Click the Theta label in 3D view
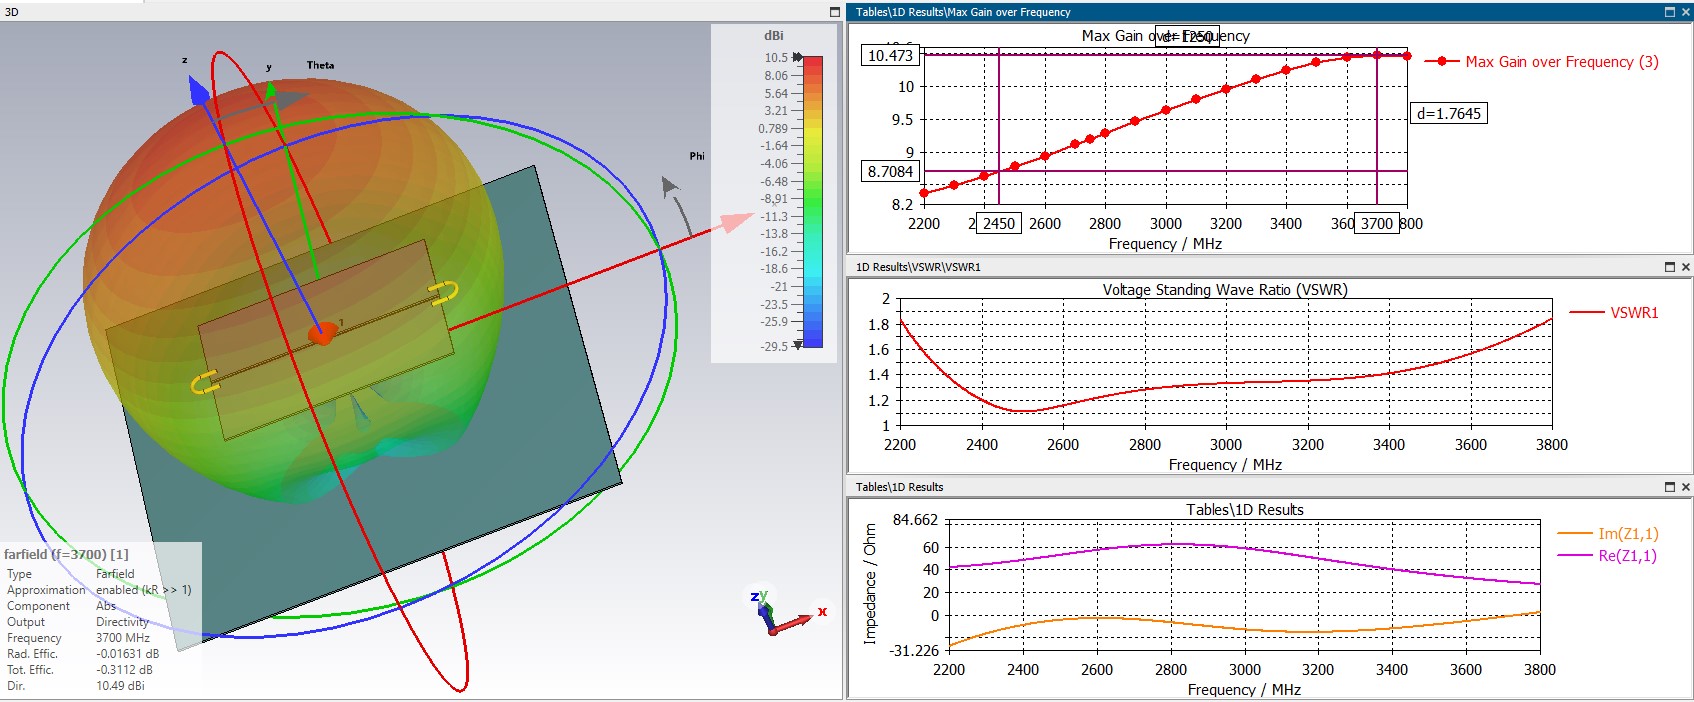The height and width of the screenshot is (702, 1694). [320, 65]
